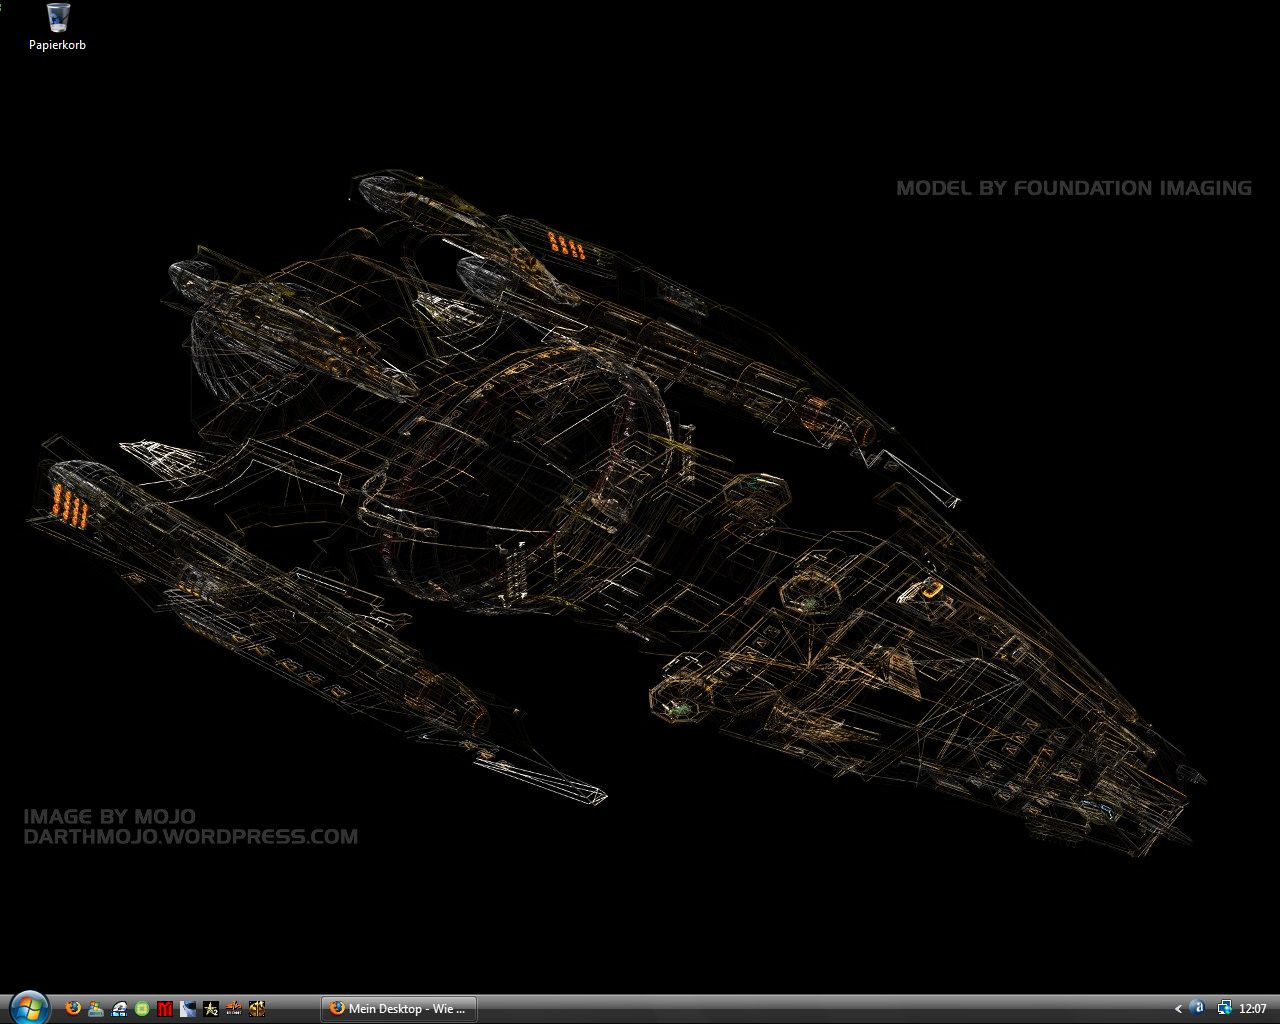
Task: Click the blue-grey Quick Launch icon after red M
Action: [188, 1008]
